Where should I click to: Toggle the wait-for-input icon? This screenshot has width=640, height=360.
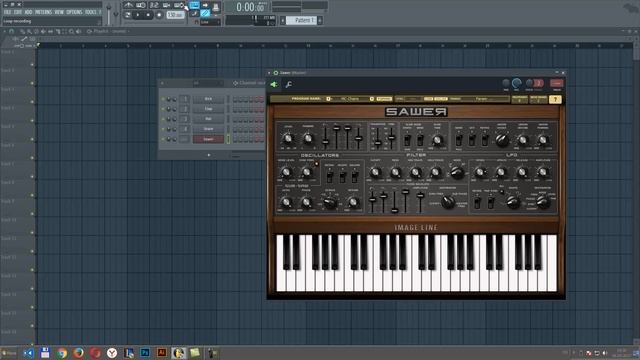[x=141, y=5]
